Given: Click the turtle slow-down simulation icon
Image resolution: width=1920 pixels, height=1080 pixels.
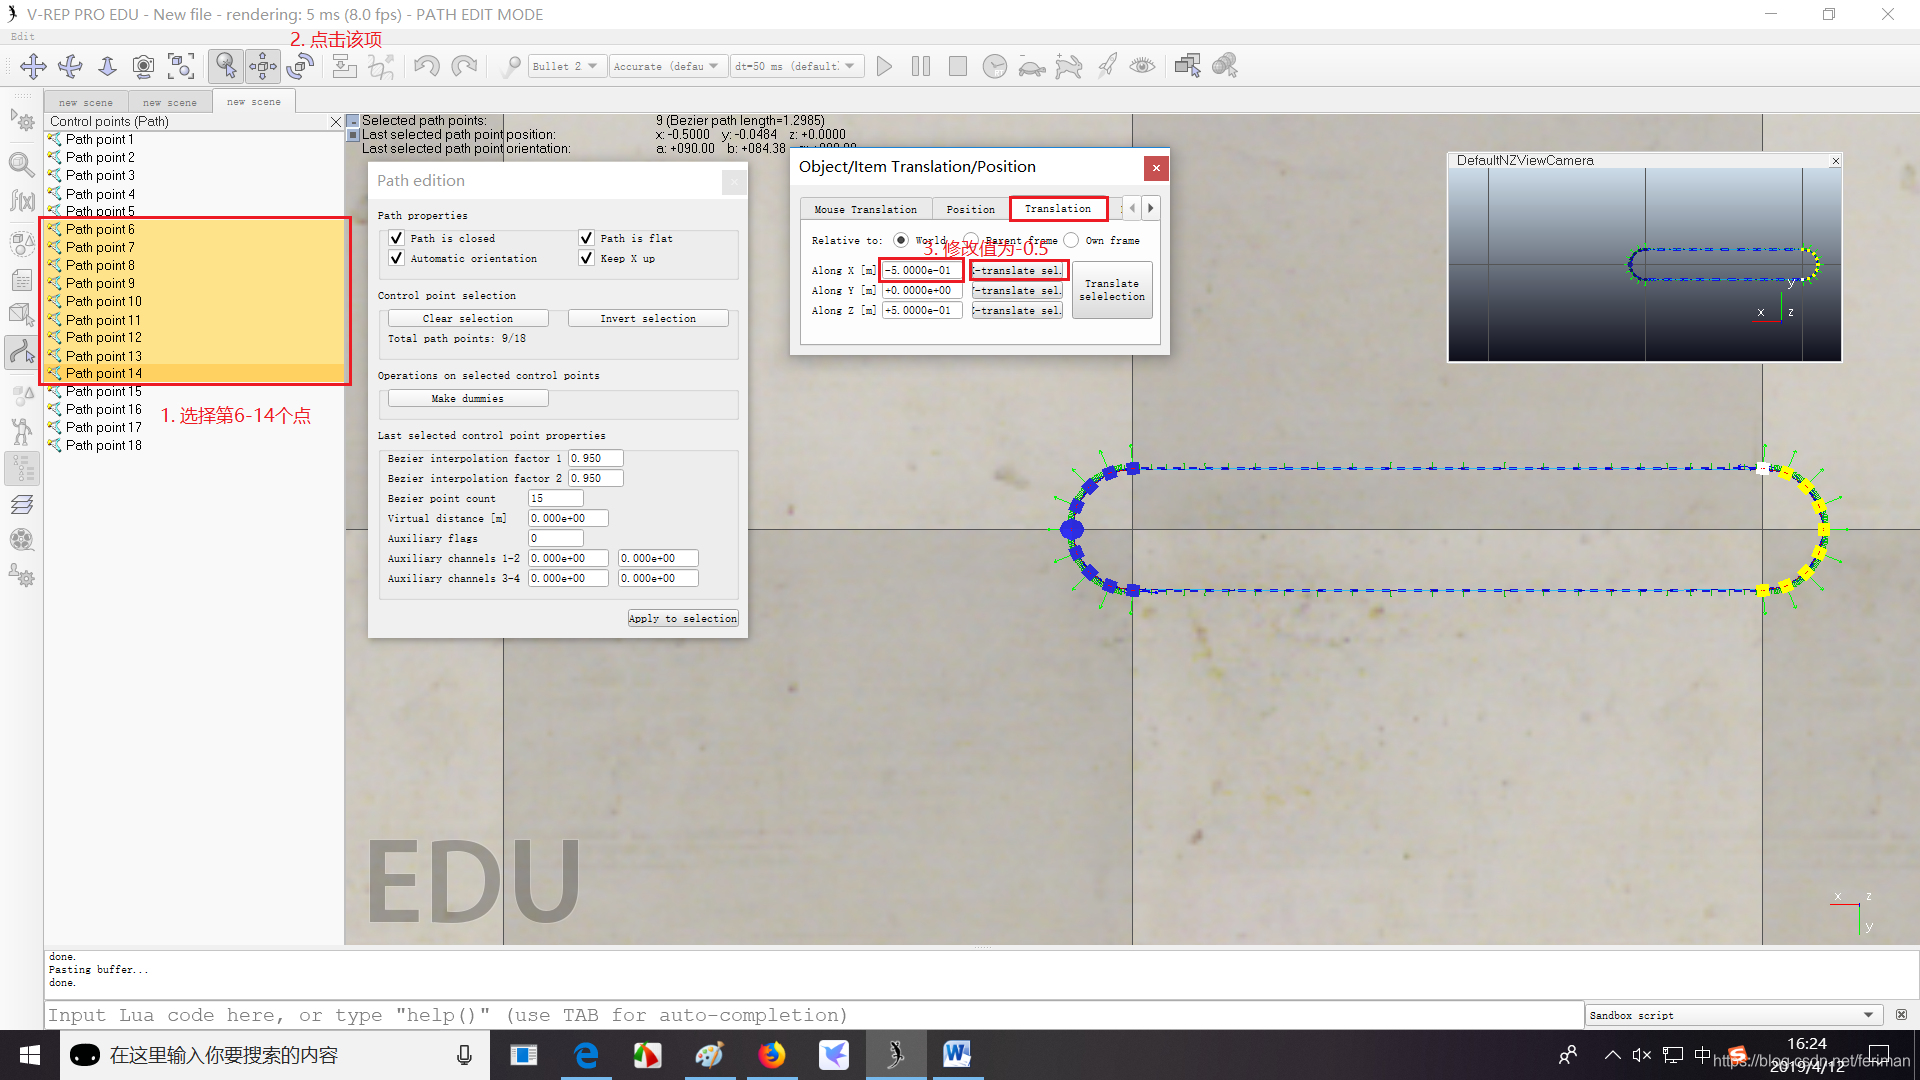Looking at the screenshot, I should [x=1031, y=66].
